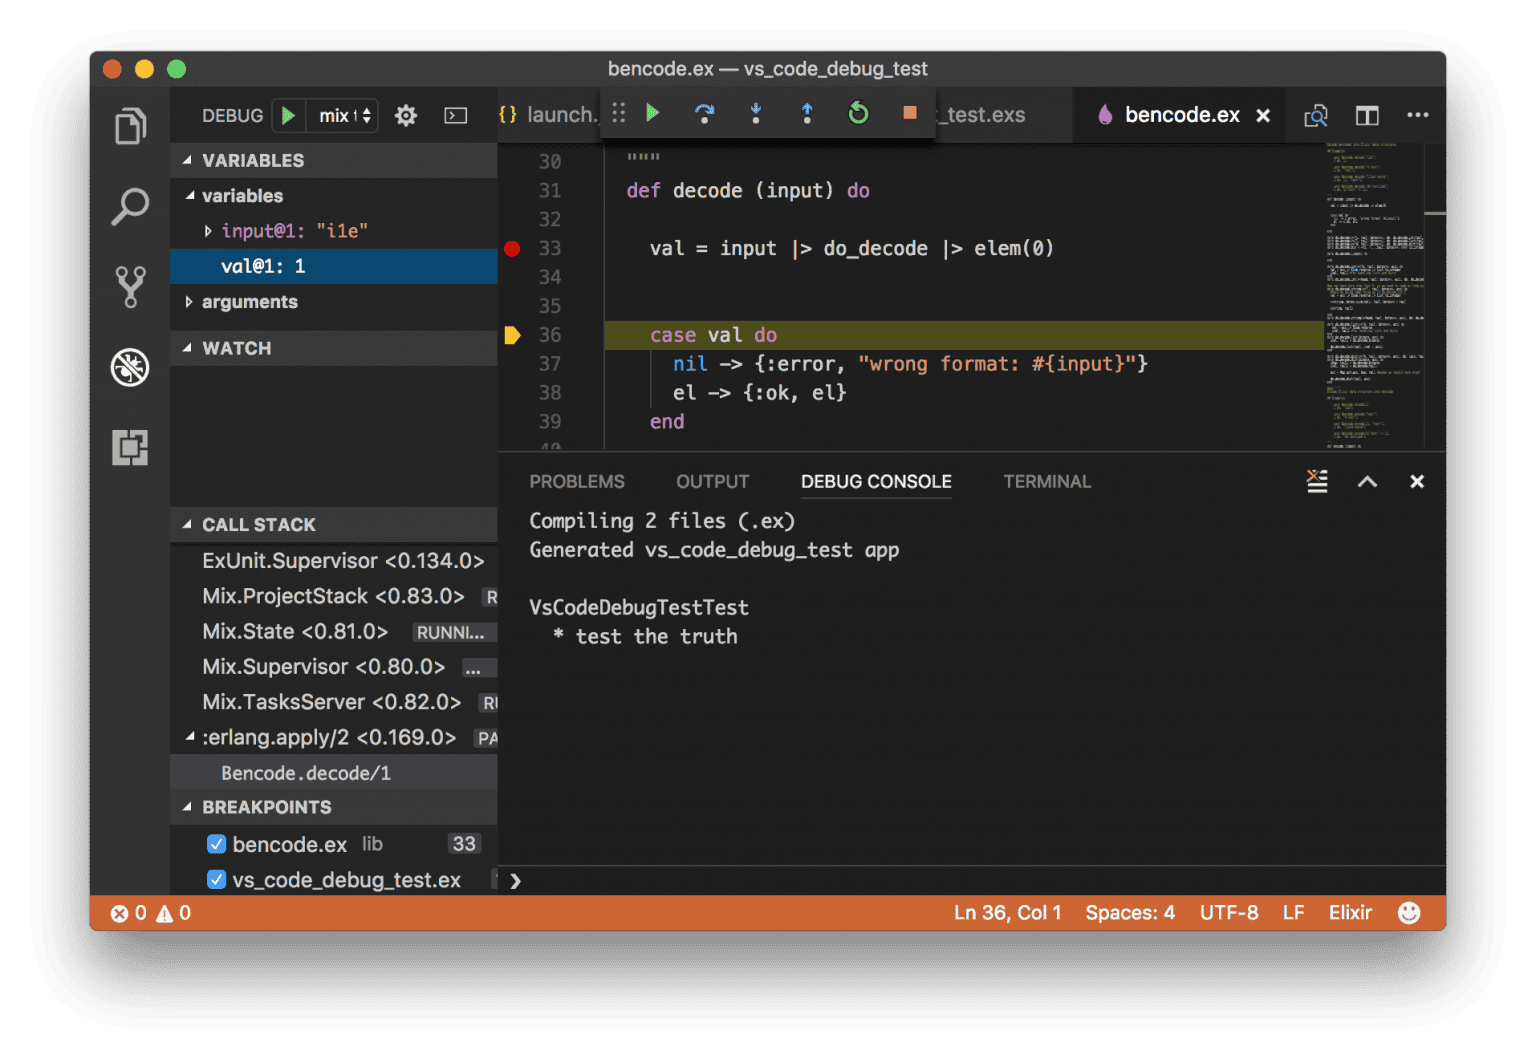Change indentation Spaces: 4

click(x=1130, y=913)
